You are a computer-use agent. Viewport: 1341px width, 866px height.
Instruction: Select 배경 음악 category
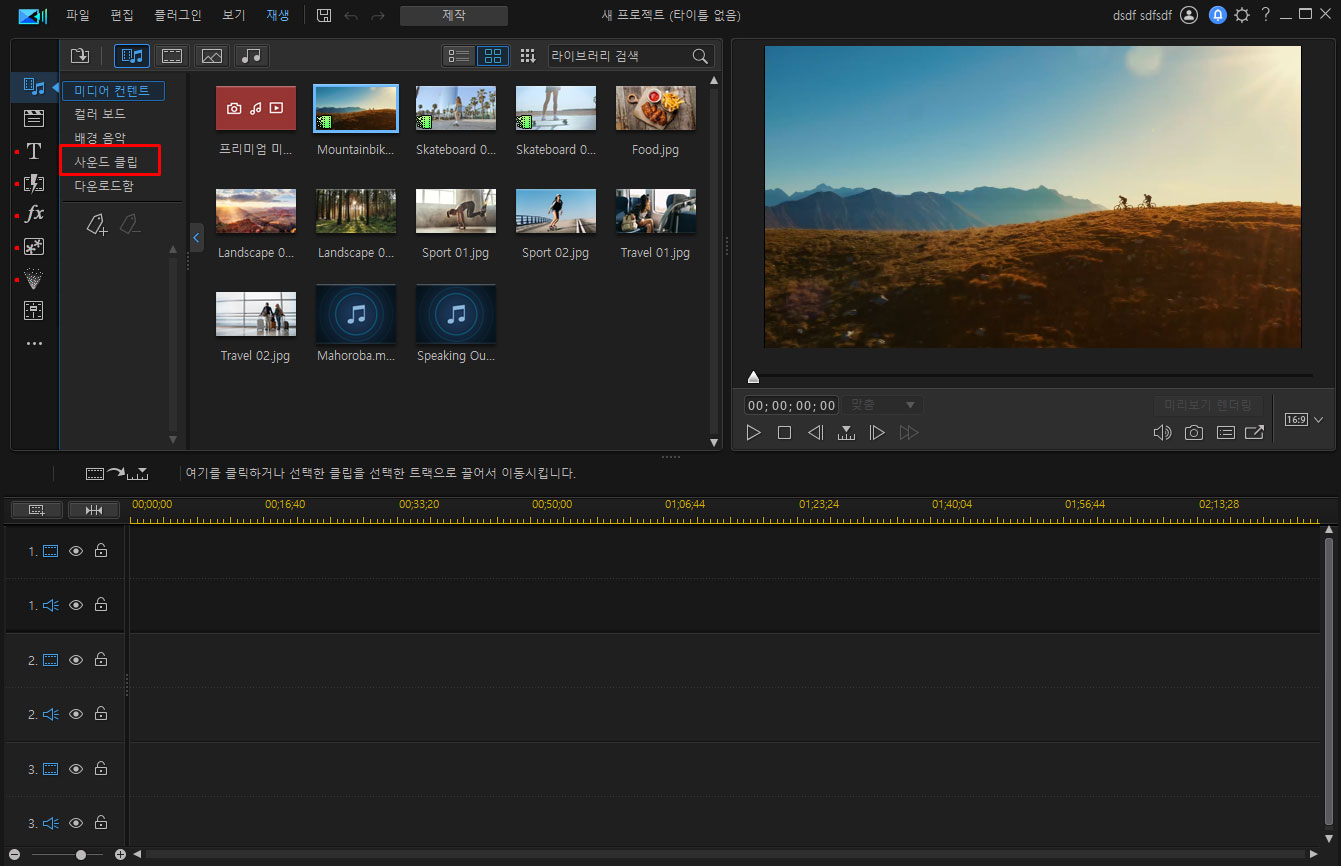point(100,138)
